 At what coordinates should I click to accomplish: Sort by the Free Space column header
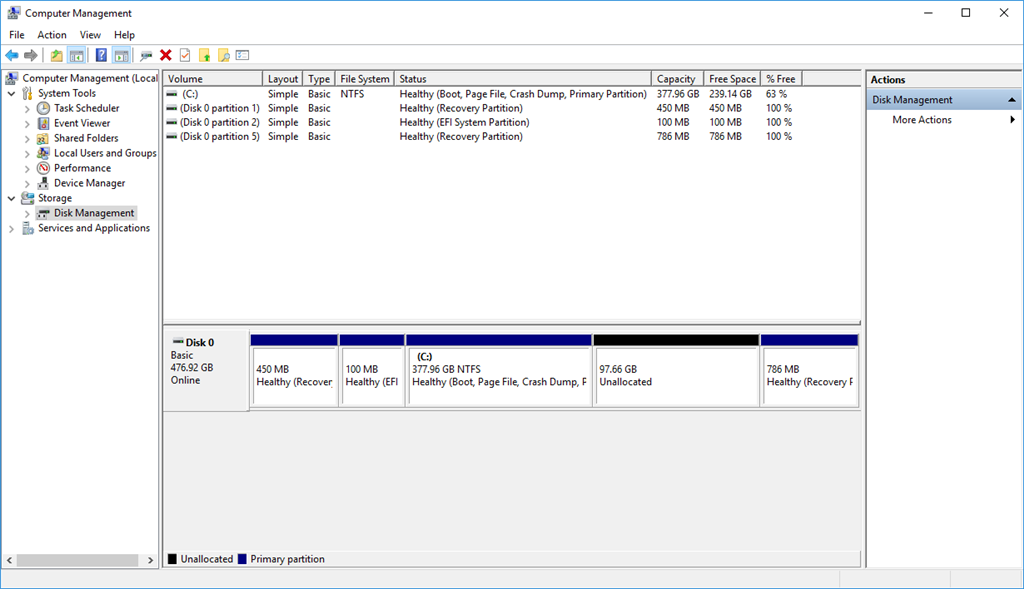point(732,78)
